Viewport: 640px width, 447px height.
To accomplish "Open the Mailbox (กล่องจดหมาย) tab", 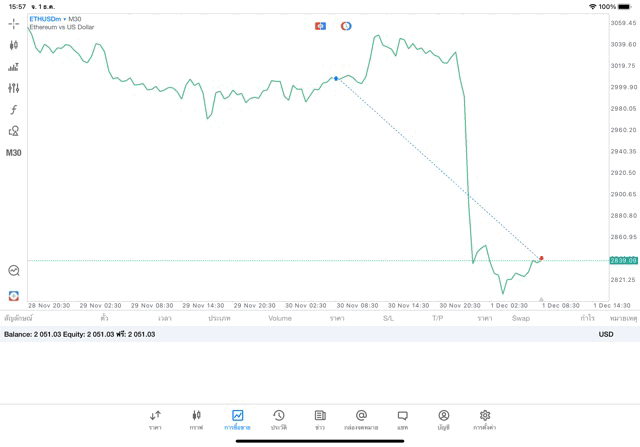I will 361,419.
